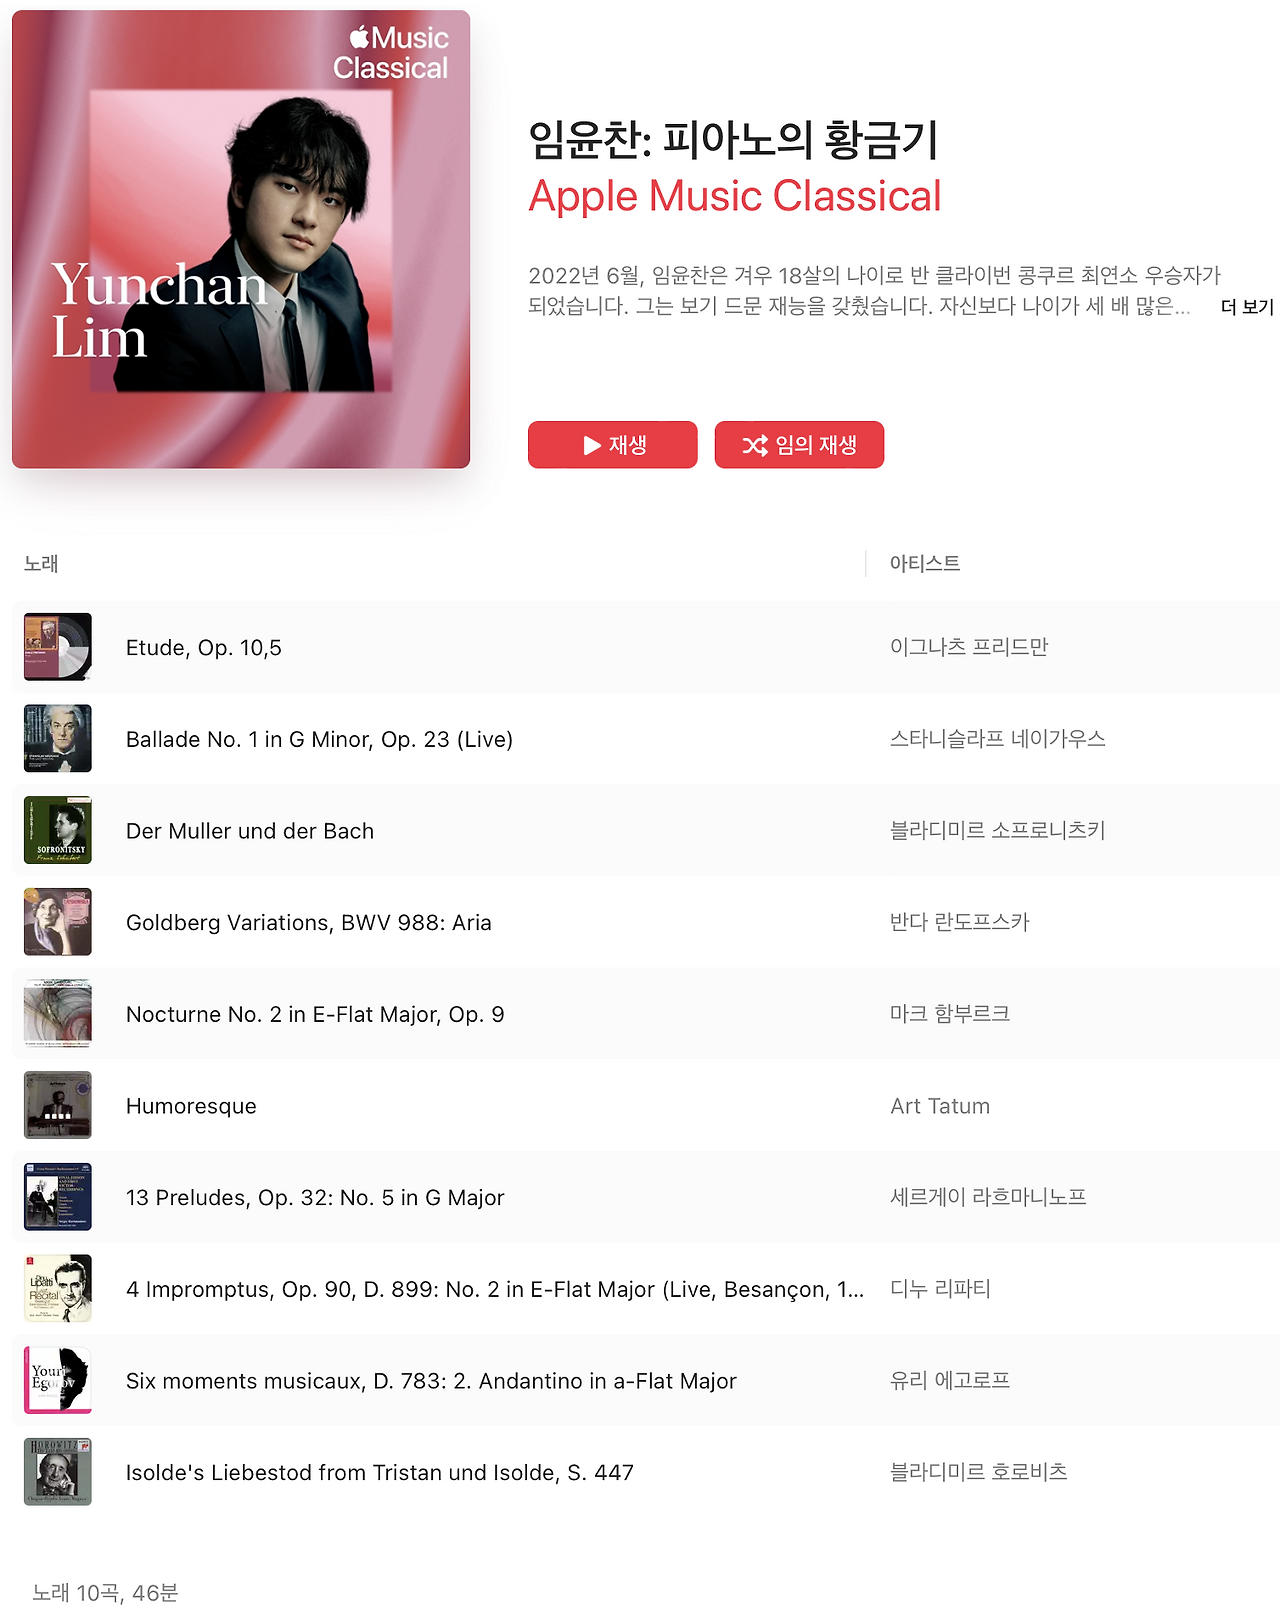Click the Humoresque album artwork
1280x1616 pixels.
click(x=58, y=1105)
